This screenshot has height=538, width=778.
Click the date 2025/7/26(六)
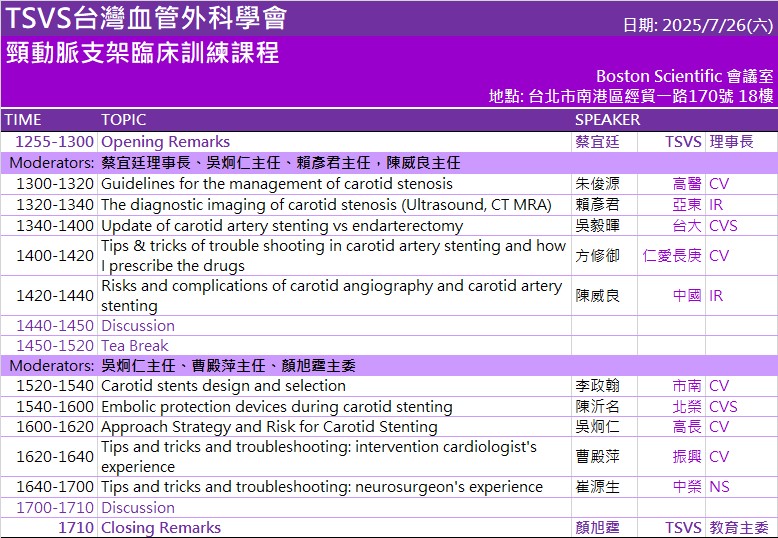coord(717,25)
